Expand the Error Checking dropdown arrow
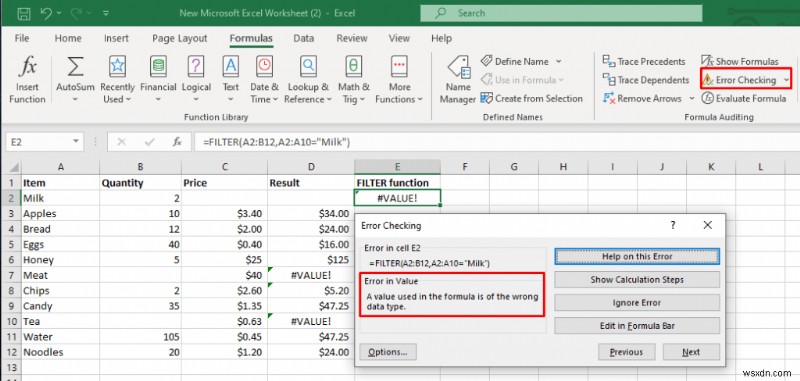The image size is (800, 381). 786,80
